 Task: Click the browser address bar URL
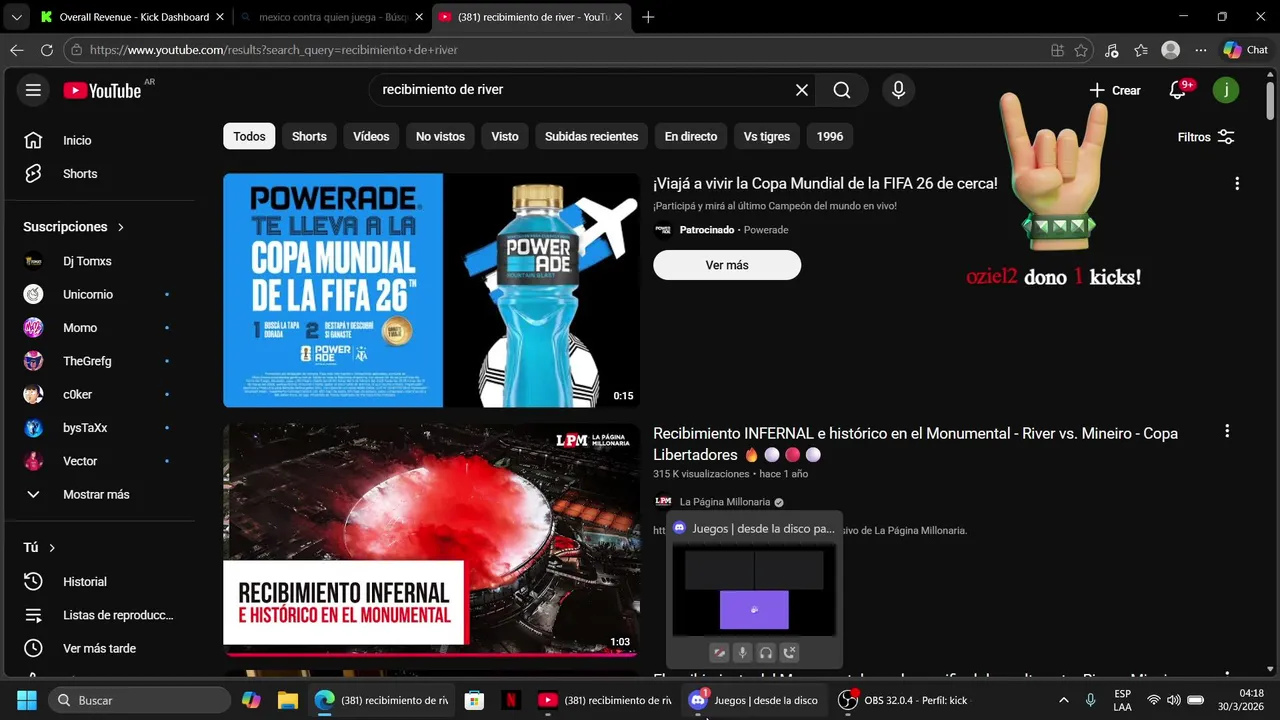[273, 50]
